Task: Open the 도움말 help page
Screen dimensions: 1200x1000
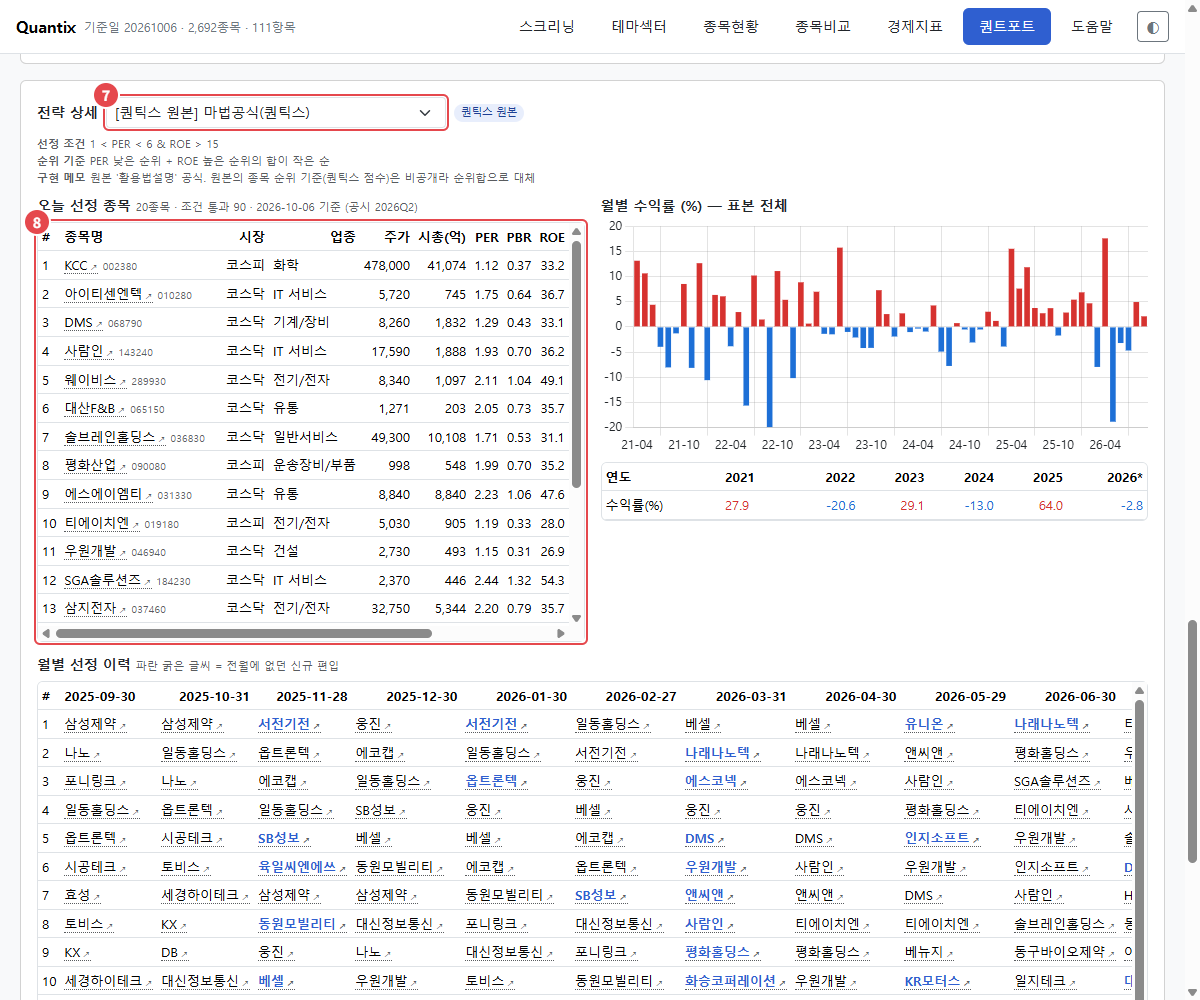Action: coord(1092,27)
